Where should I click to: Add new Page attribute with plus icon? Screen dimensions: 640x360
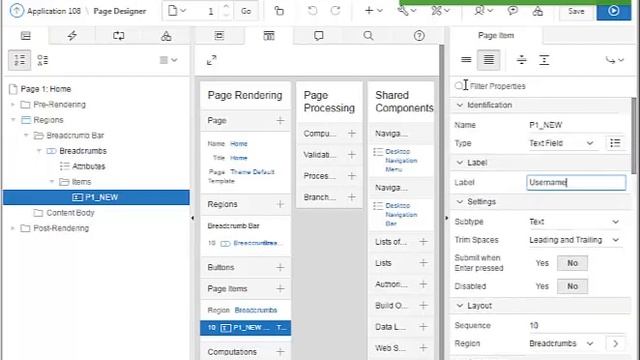(280, 120)
